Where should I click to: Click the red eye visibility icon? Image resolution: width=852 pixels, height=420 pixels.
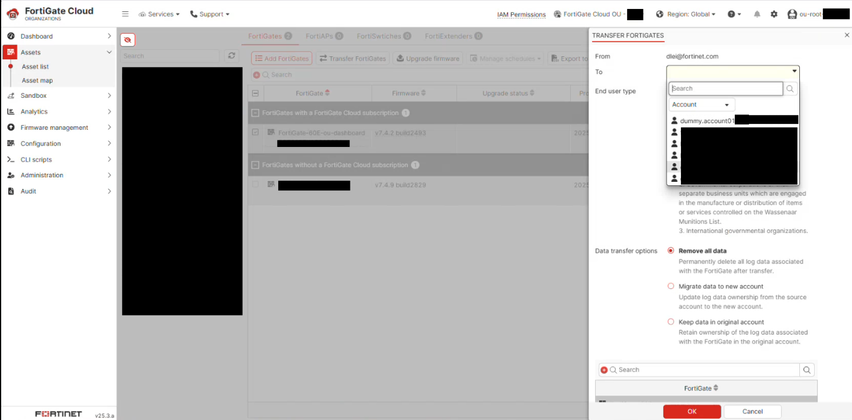pyautogui.click(x=128, y=40)
